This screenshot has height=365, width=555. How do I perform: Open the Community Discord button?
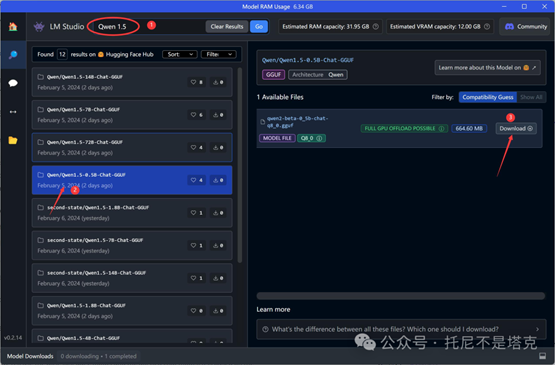[x=526, y=27]
